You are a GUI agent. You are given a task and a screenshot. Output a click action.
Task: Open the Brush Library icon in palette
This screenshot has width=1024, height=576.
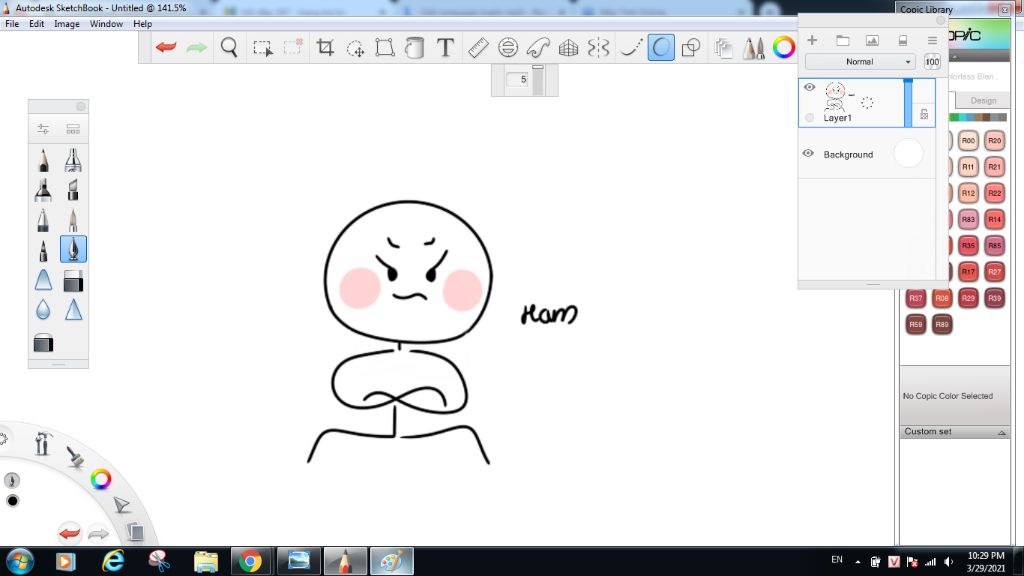click(73, 129)
